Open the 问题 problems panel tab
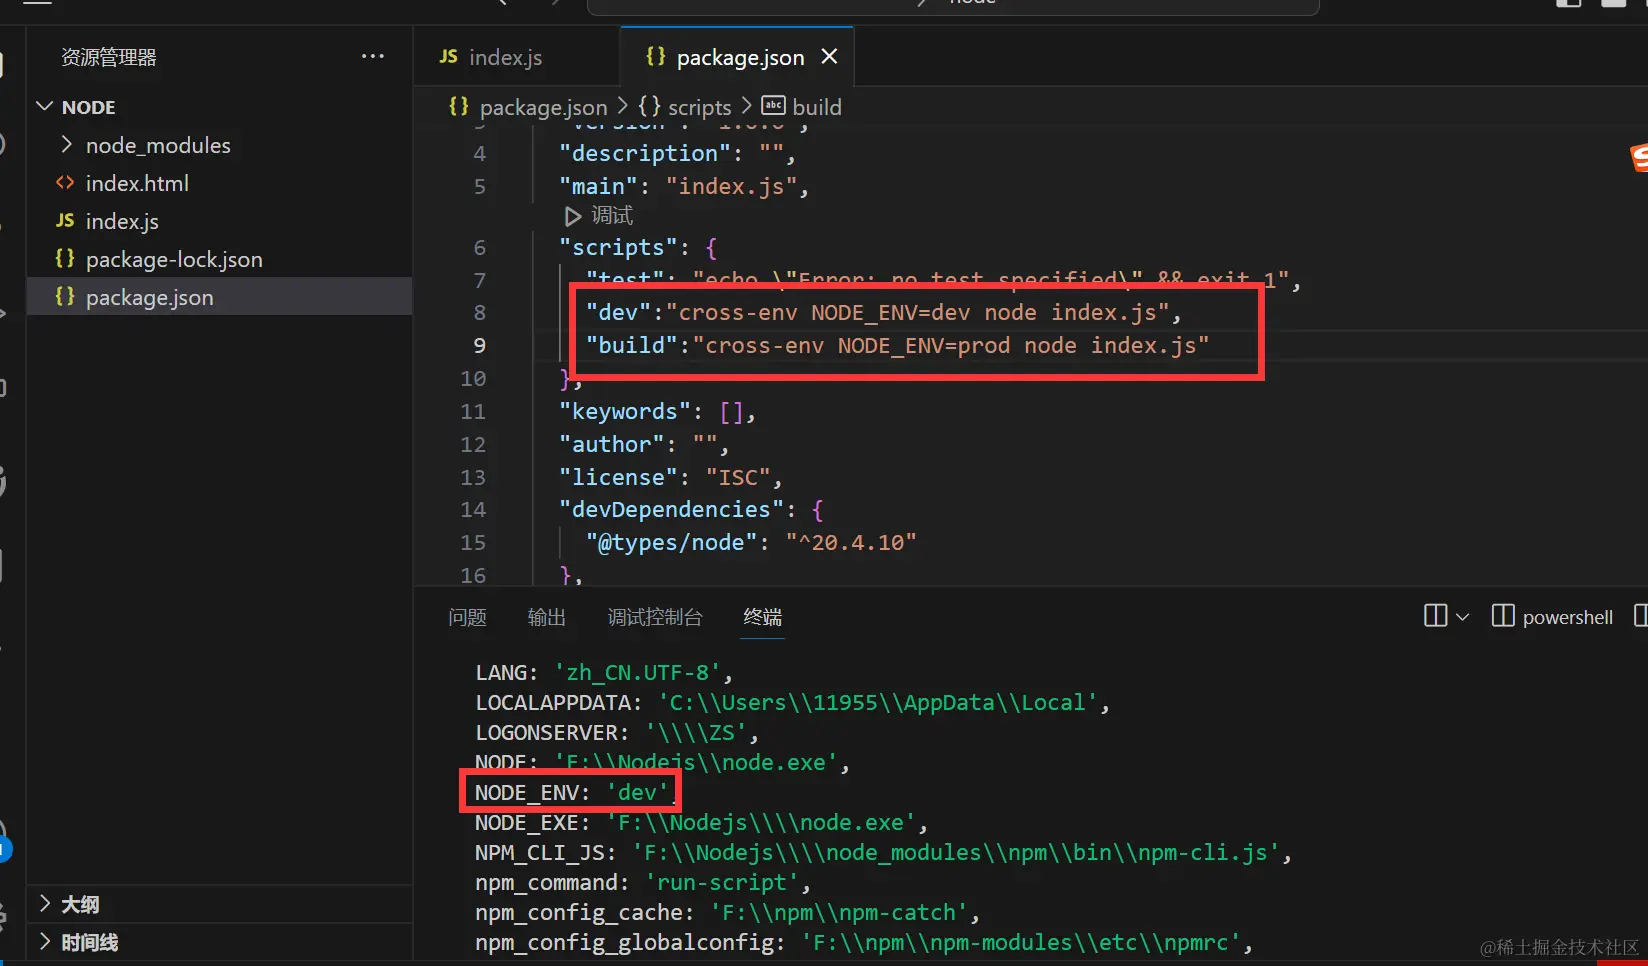Viewport: 1648px width, 966px height. click(x=467, y=617)
